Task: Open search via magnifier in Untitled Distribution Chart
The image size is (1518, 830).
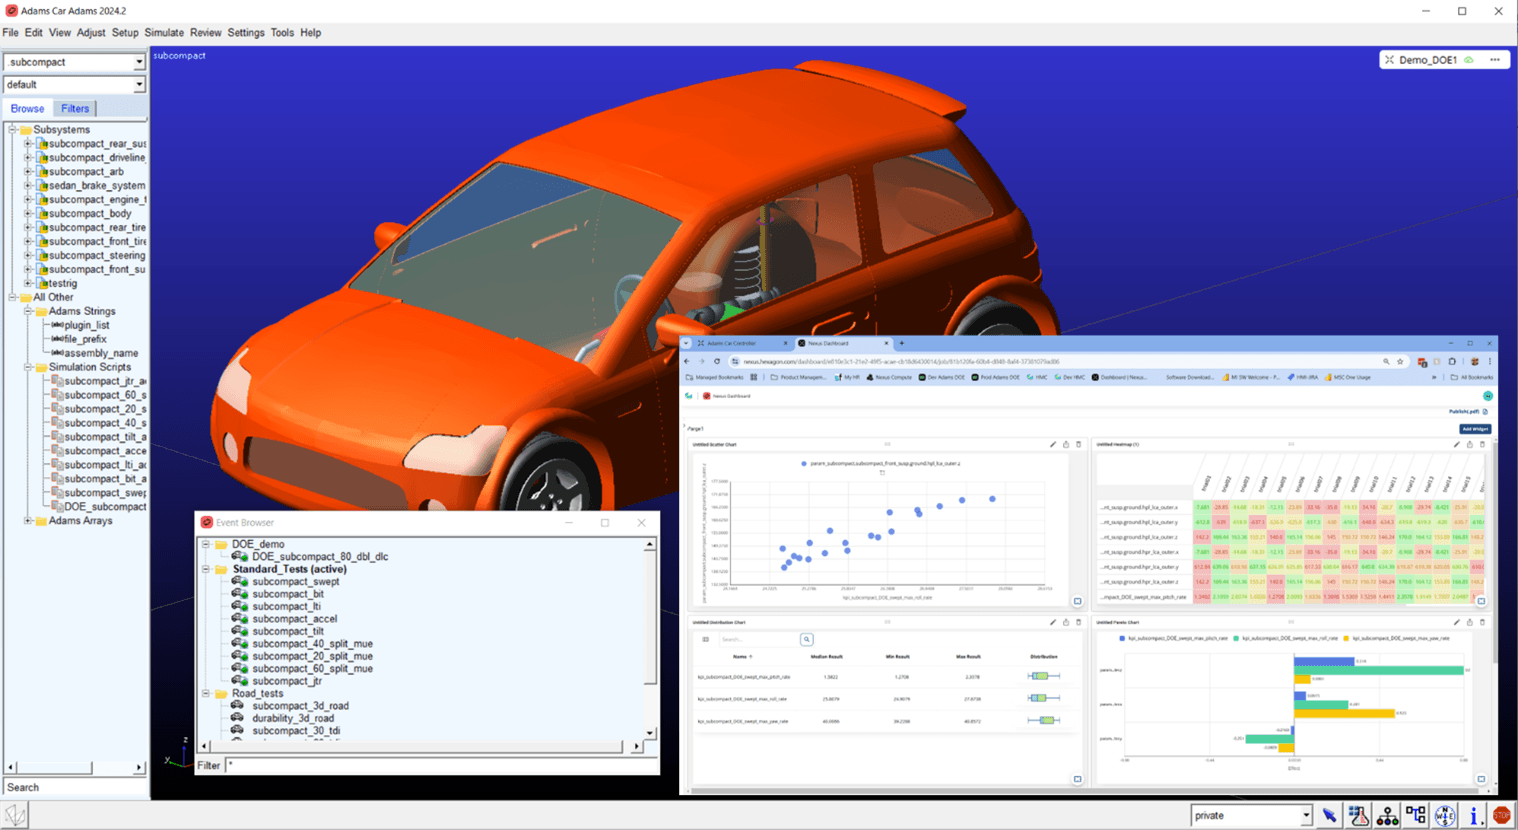Action: coord(807,638)
